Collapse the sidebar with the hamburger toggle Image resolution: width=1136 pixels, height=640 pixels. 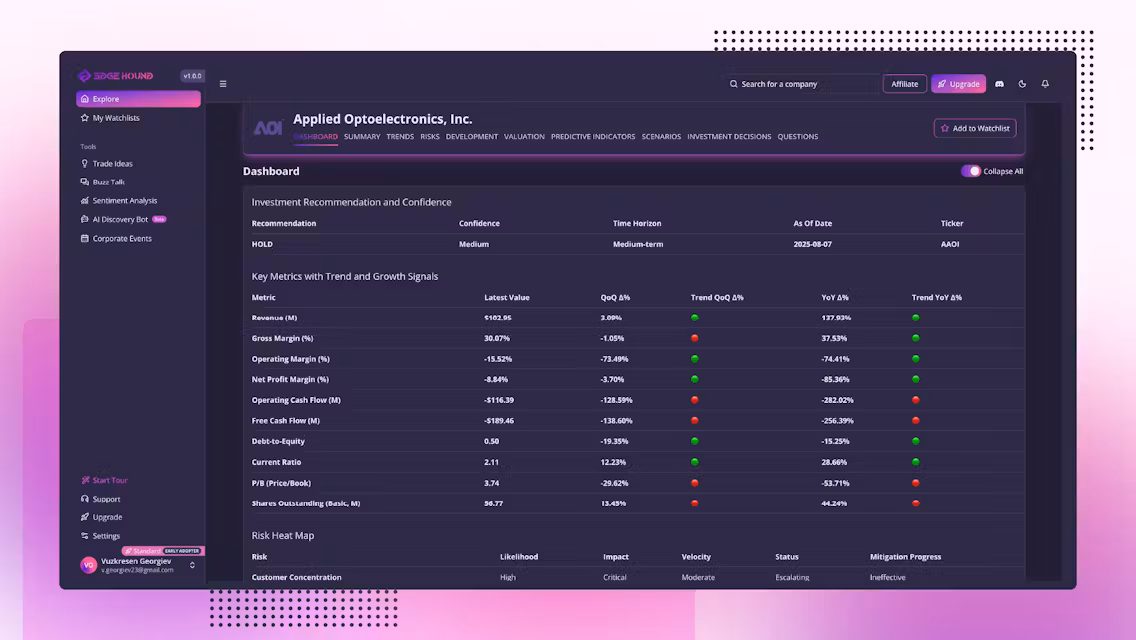(x=222, y=84)
